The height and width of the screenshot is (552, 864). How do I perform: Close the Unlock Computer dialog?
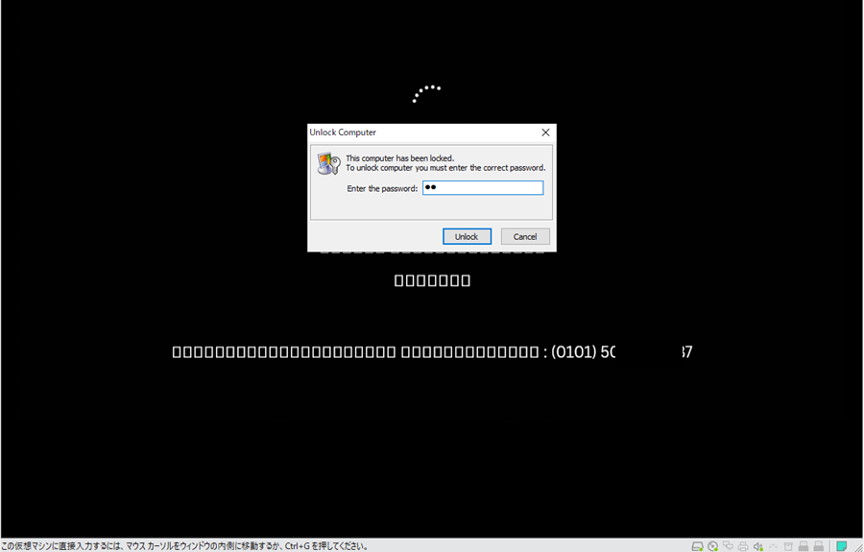(x=546, y=132)
